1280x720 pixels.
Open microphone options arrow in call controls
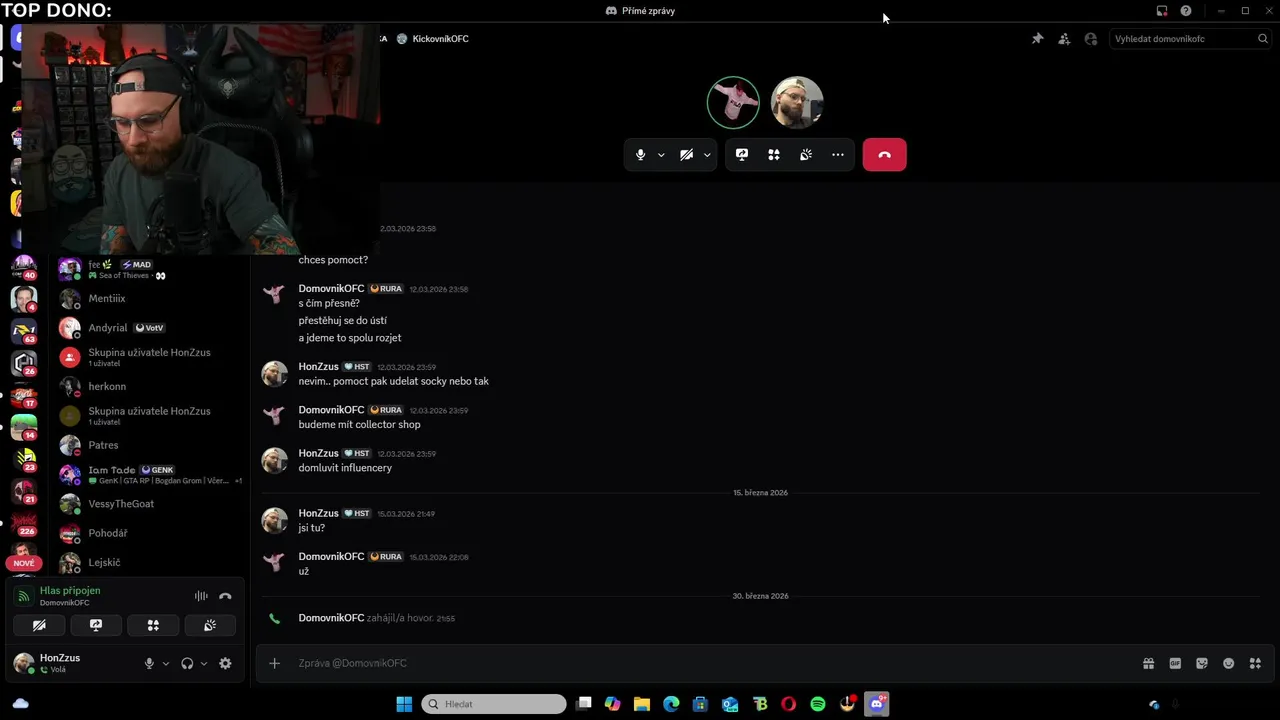pyautogui.click(x=661, y=155)
